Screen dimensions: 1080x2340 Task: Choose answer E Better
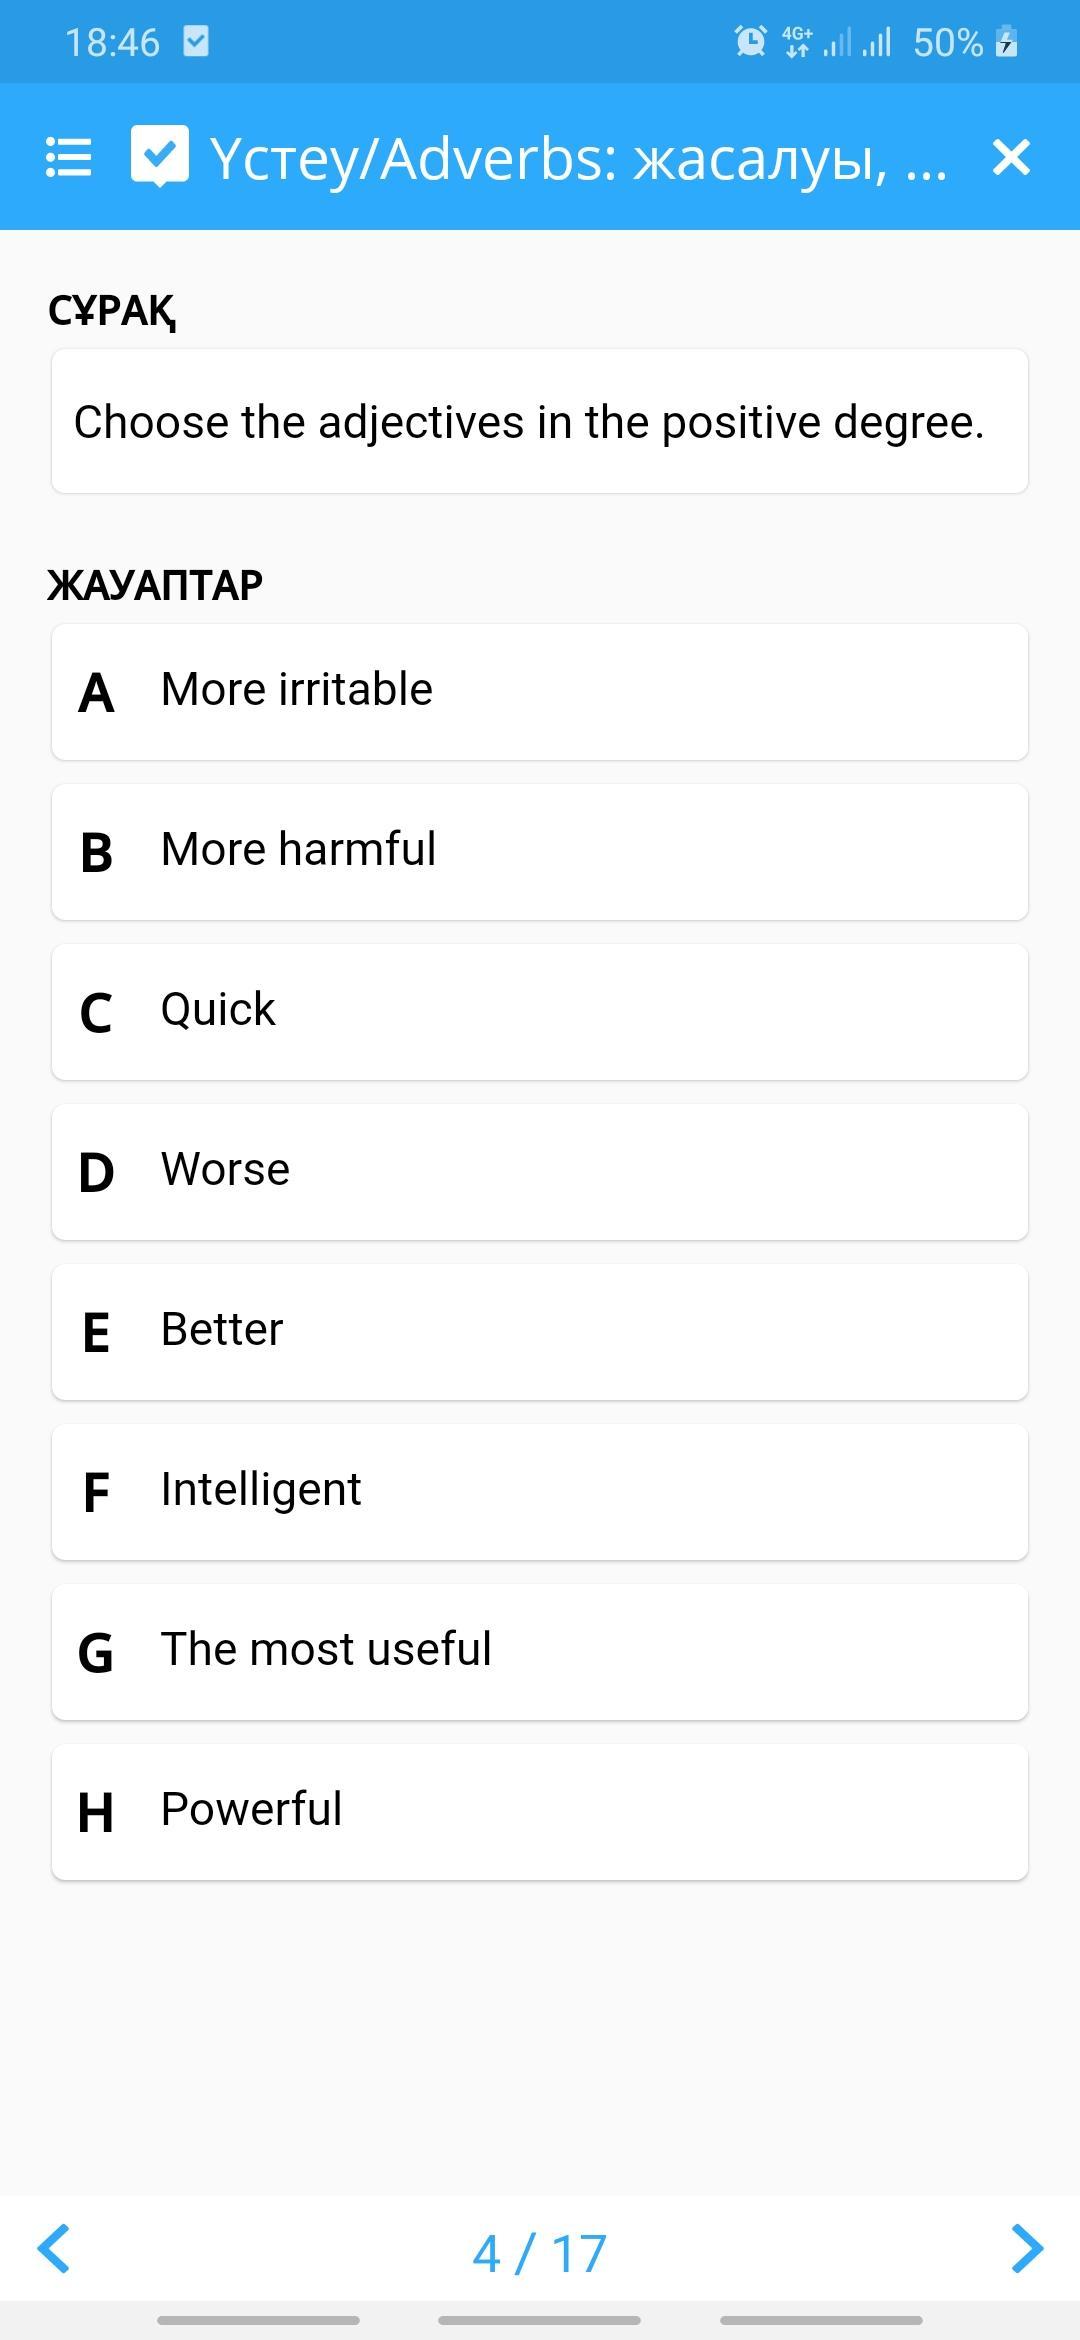[x=540, y=1332]
